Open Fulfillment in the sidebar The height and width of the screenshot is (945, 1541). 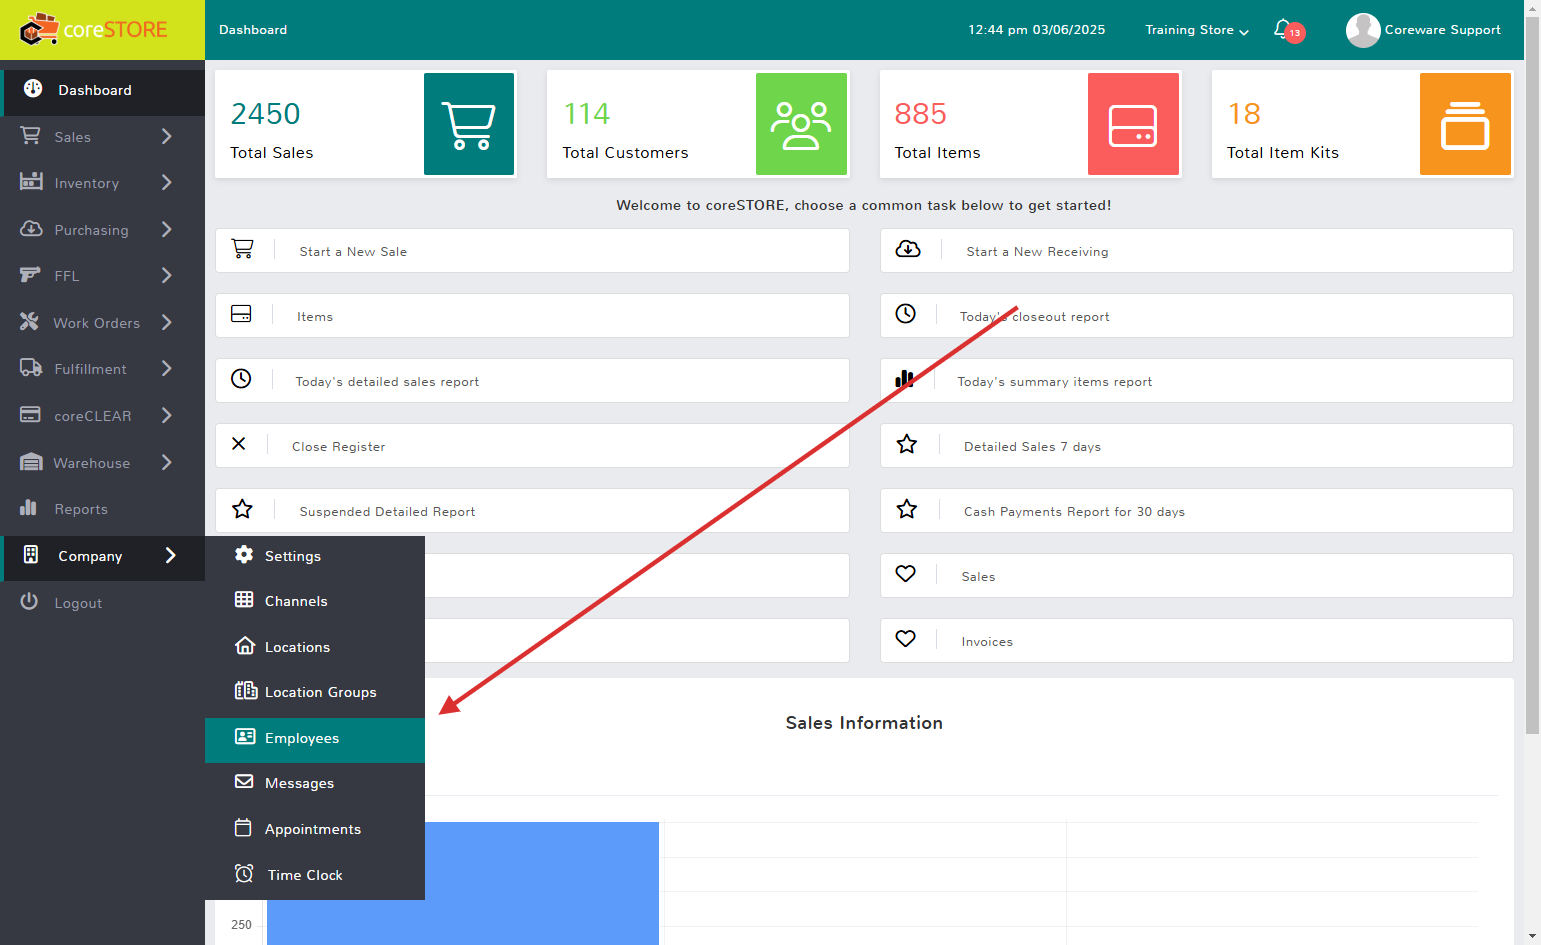[x=102, y=369]
